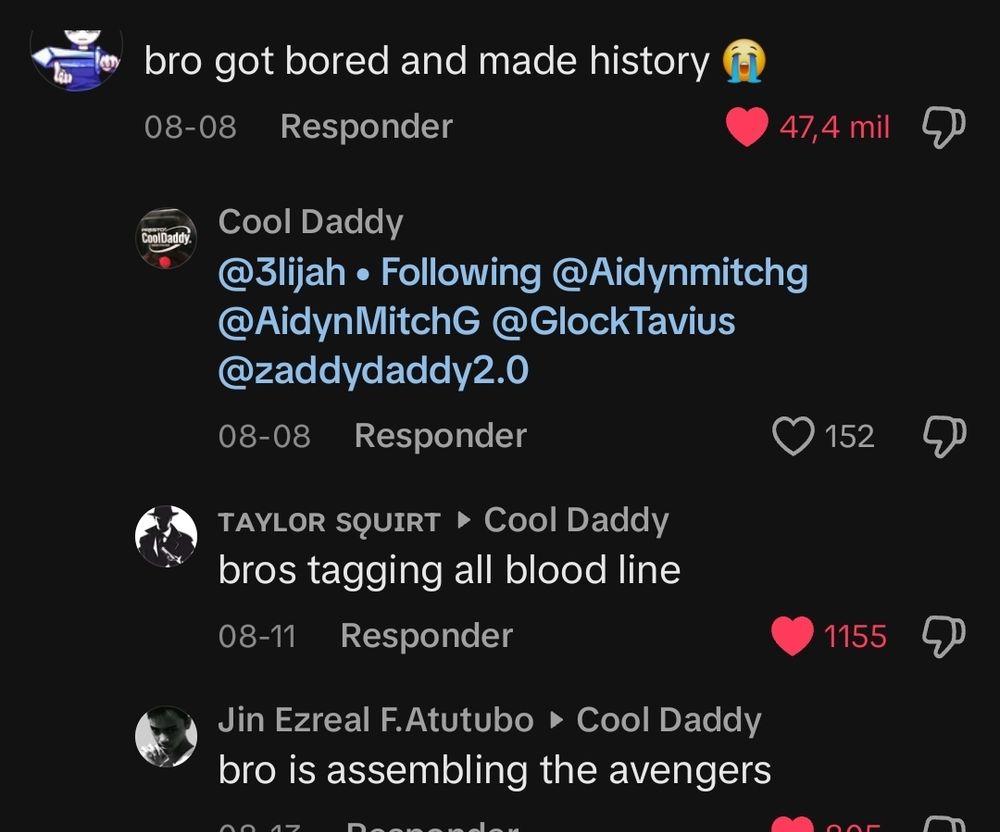Open Taylor Squirt's profile avatar
Image resolution: width=1000 pixels, height=832 pixels.
click(x=166, y=536)
